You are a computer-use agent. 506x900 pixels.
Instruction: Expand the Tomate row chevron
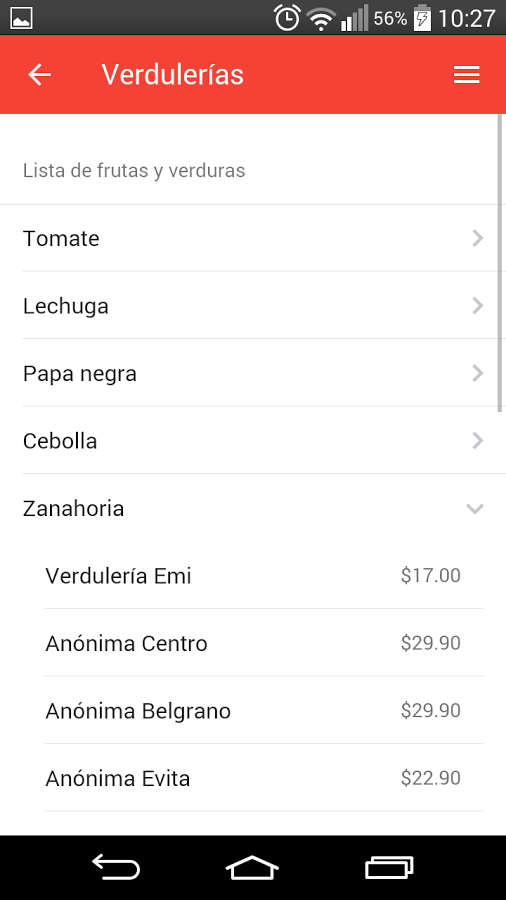[x=477, y=238]
